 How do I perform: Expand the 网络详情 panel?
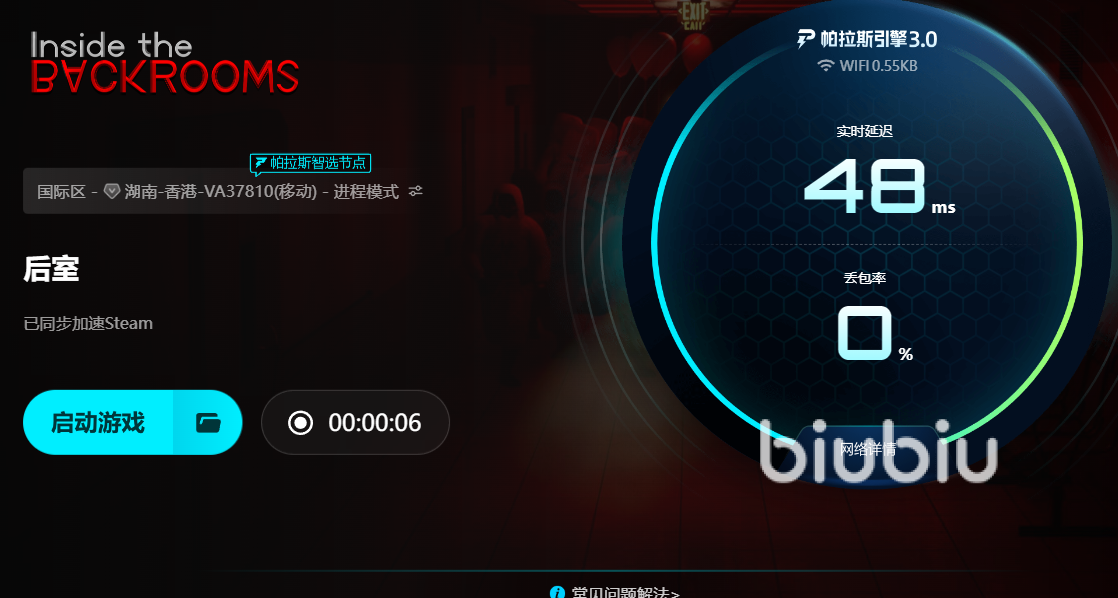[867, 449]
